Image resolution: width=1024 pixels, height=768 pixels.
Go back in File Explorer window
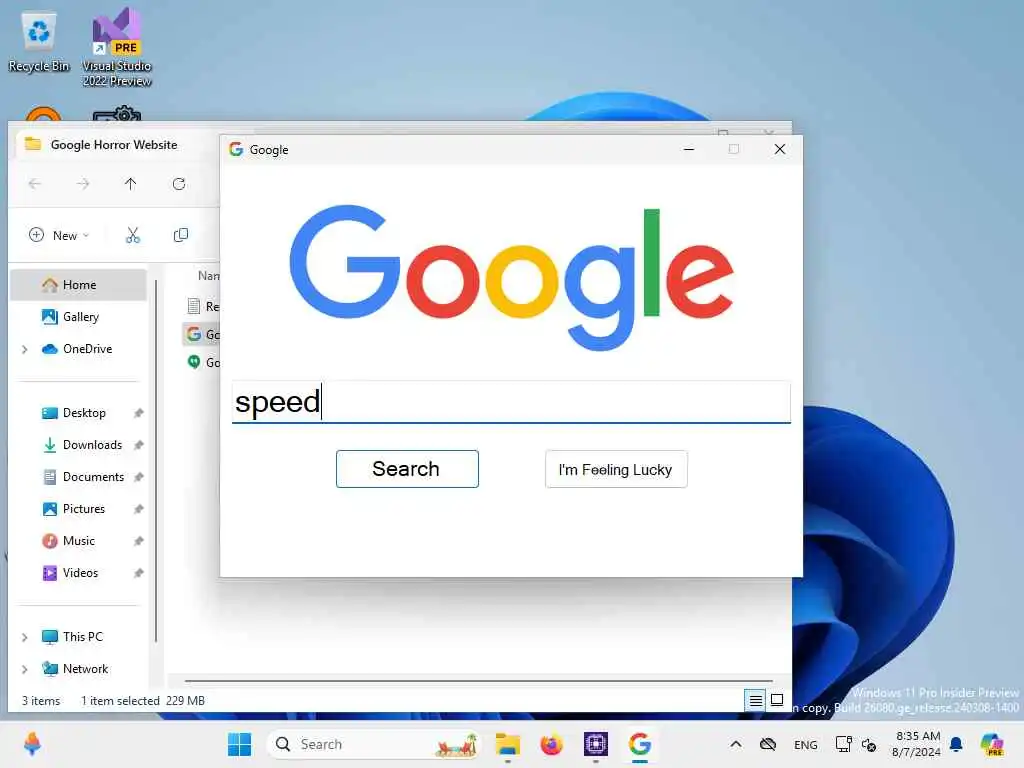click(x=35, y=184)
